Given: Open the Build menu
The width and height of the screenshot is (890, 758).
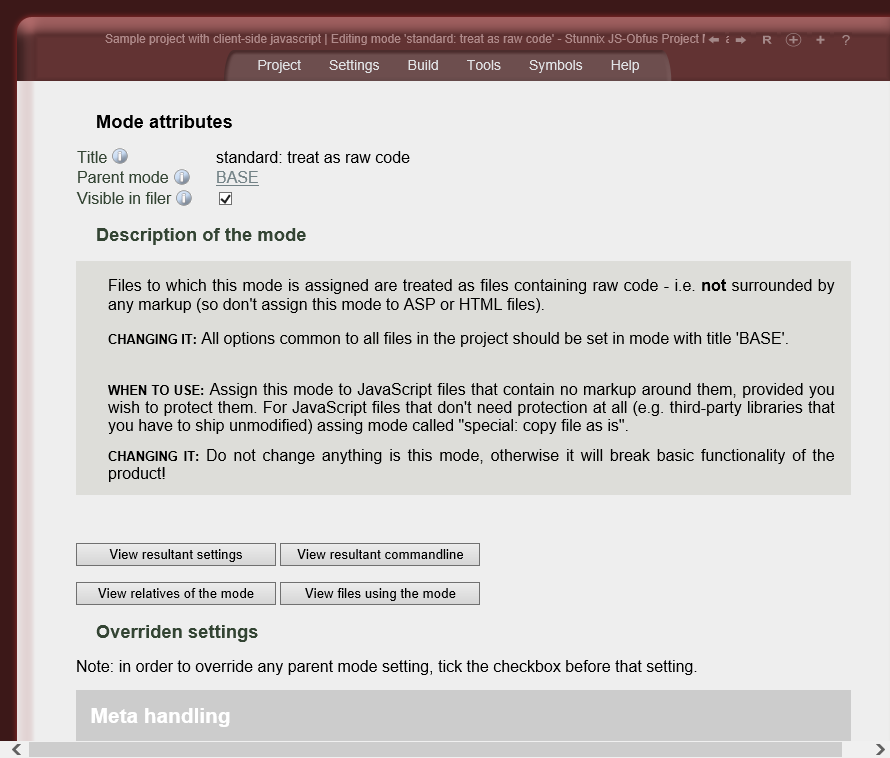Looking at the screenshot, I should [422, 65].
